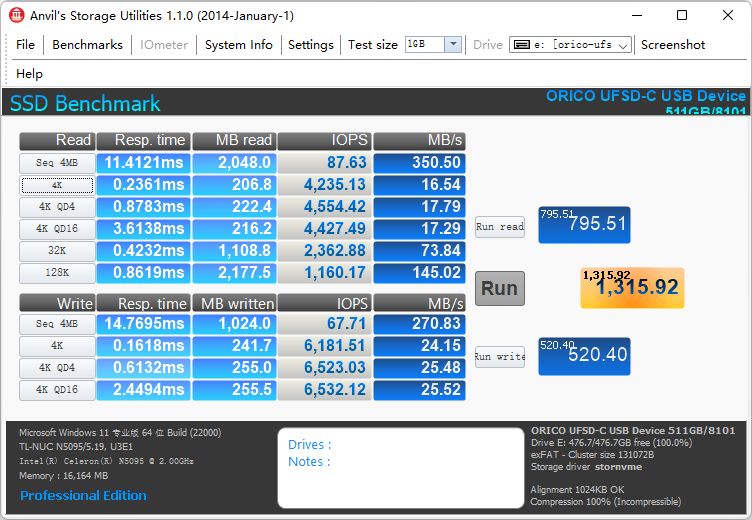Click the SSD Benchmark heading
The width and height of the screenshot is (752, 520).
85,103
